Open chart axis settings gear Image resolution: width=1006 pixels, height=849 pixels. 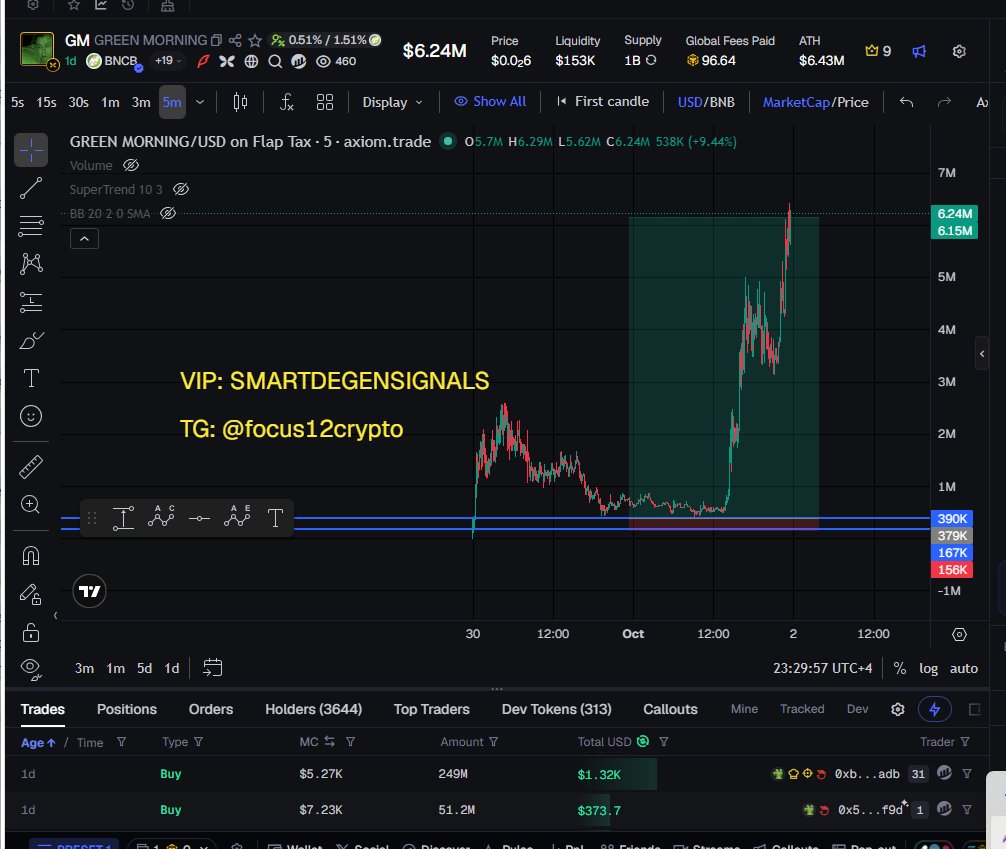(959, 634)
